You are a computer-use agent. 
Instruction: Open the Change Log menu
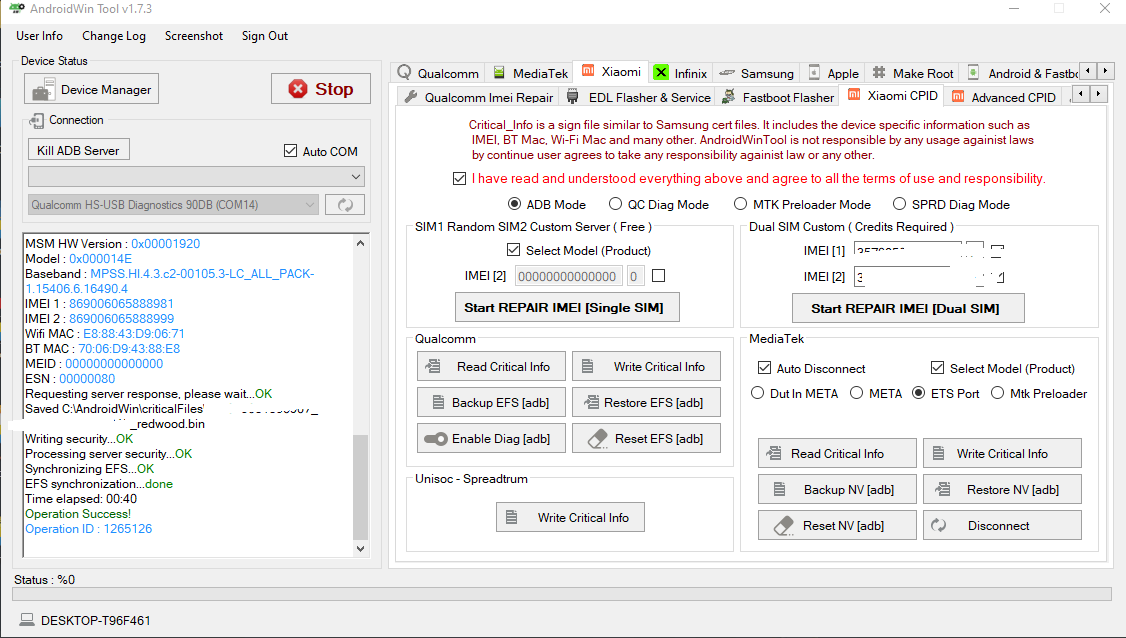(113, 36)
